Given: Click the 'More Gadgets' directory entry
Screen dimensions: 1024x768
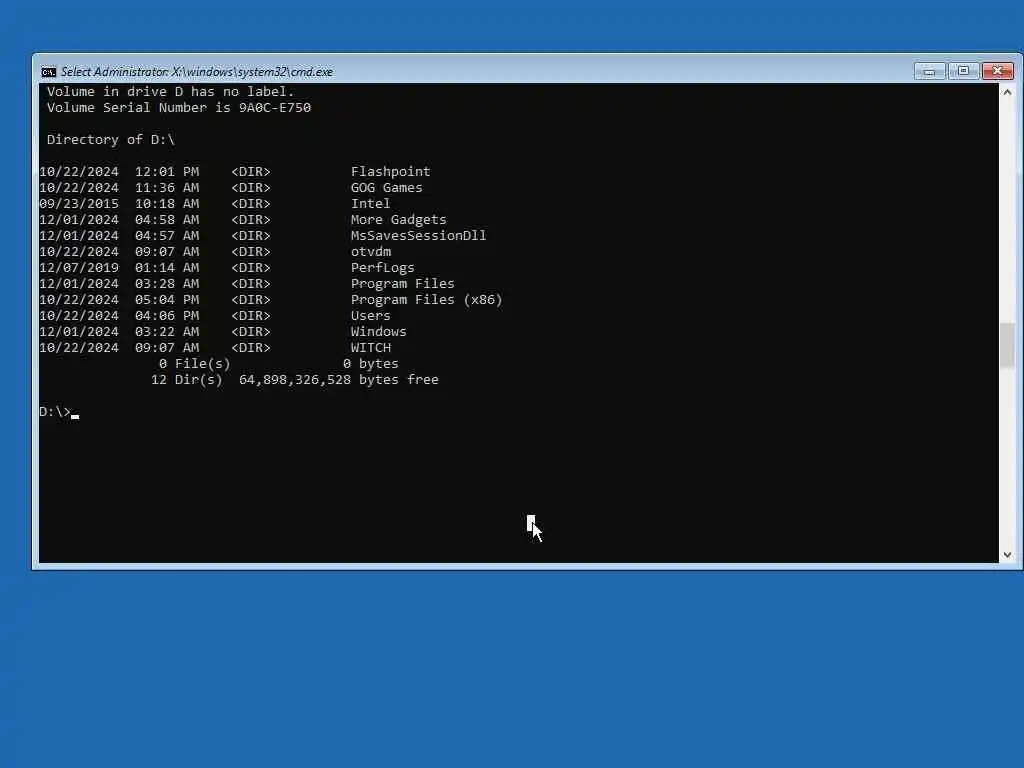Looking at the screenshot, I should (x=398, y=220).
